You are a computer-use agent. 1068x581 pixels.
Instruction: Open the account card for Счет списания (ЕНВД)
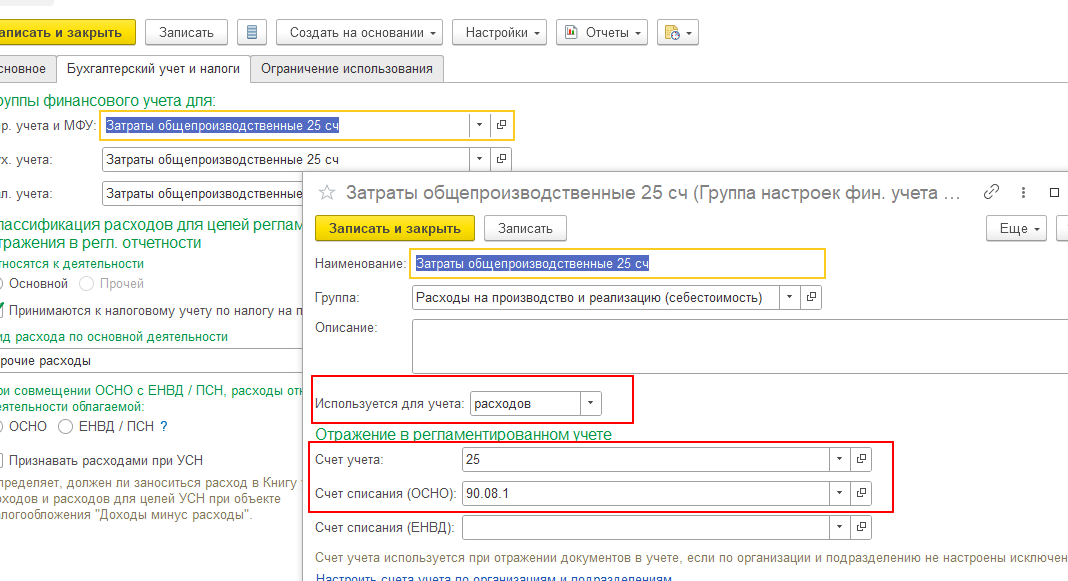coord(861,527)
